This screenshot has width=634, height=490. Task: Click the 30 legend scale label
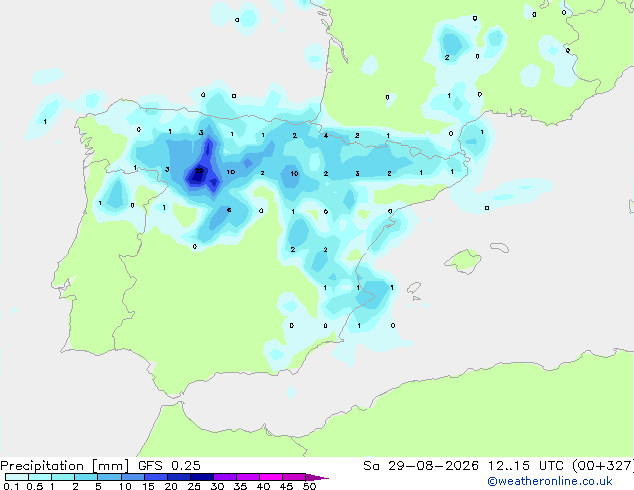(x=217, y=486)
